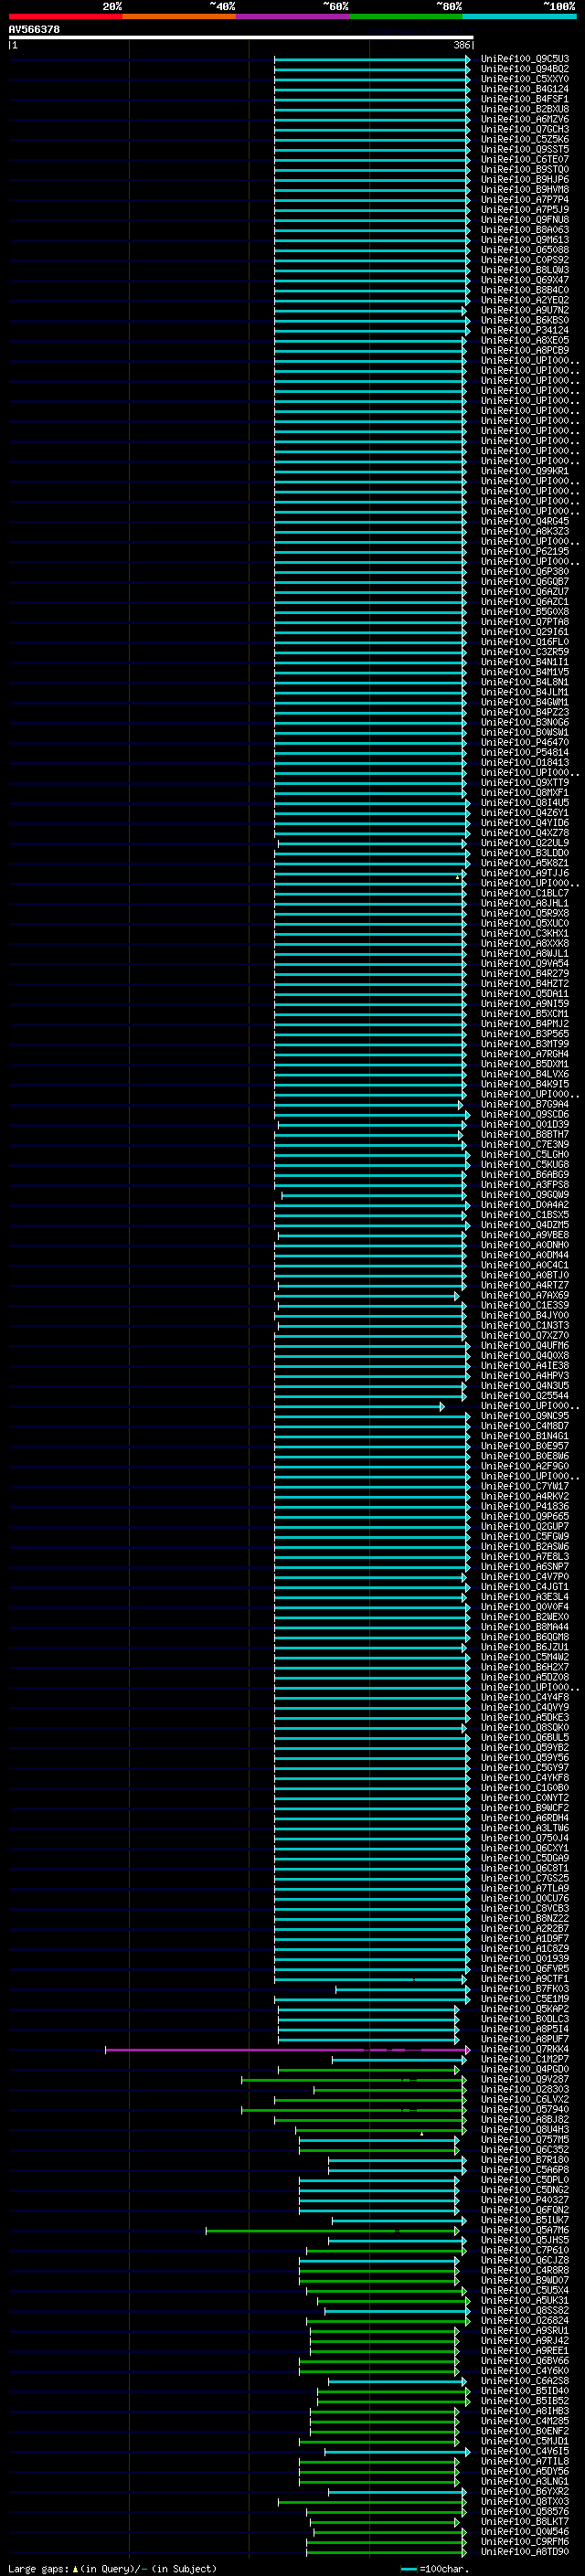Click the white query sequence ruler bar
This screenshot has width=585, height=2576.
tap(241, 38)
